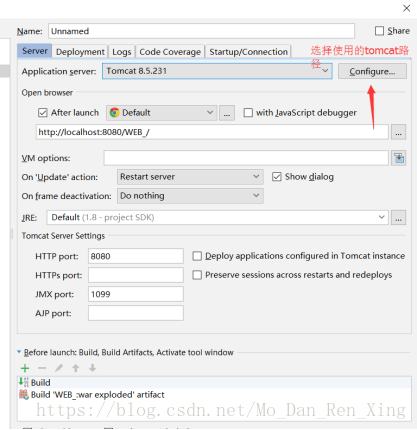Click the JMX port field showing 1099
Viewport: 417px width, 430px height.
(x=136, y=294)
